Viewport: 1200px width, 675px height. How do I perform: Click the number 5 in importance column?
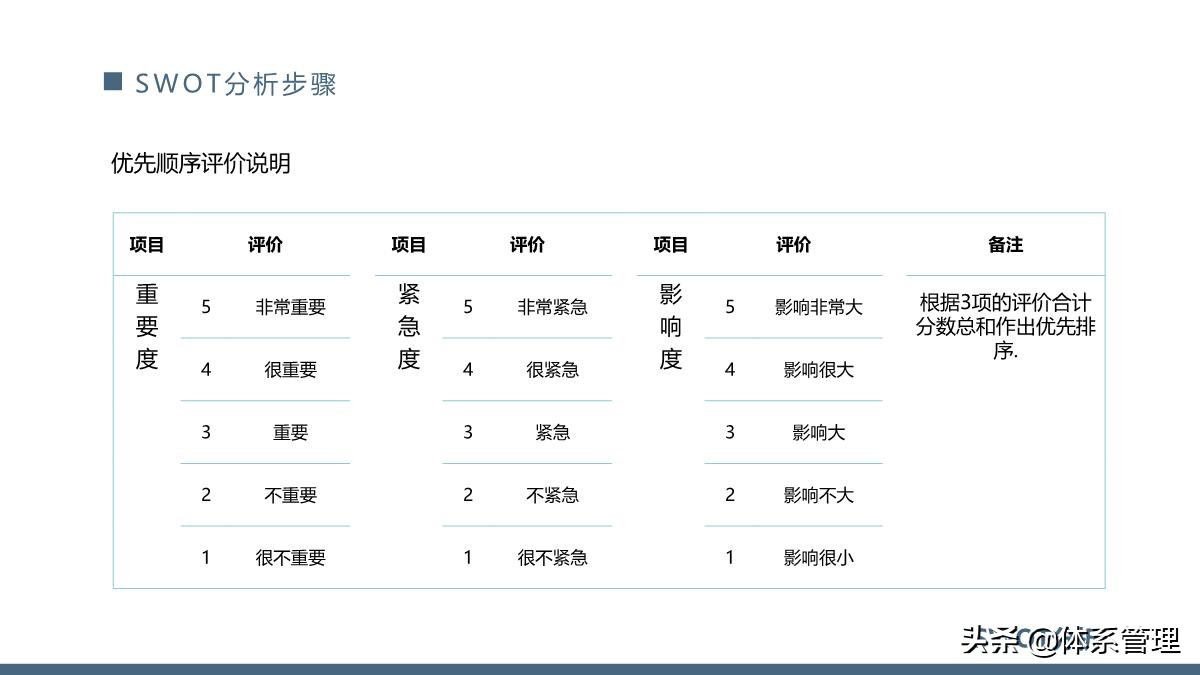(206, 307)
